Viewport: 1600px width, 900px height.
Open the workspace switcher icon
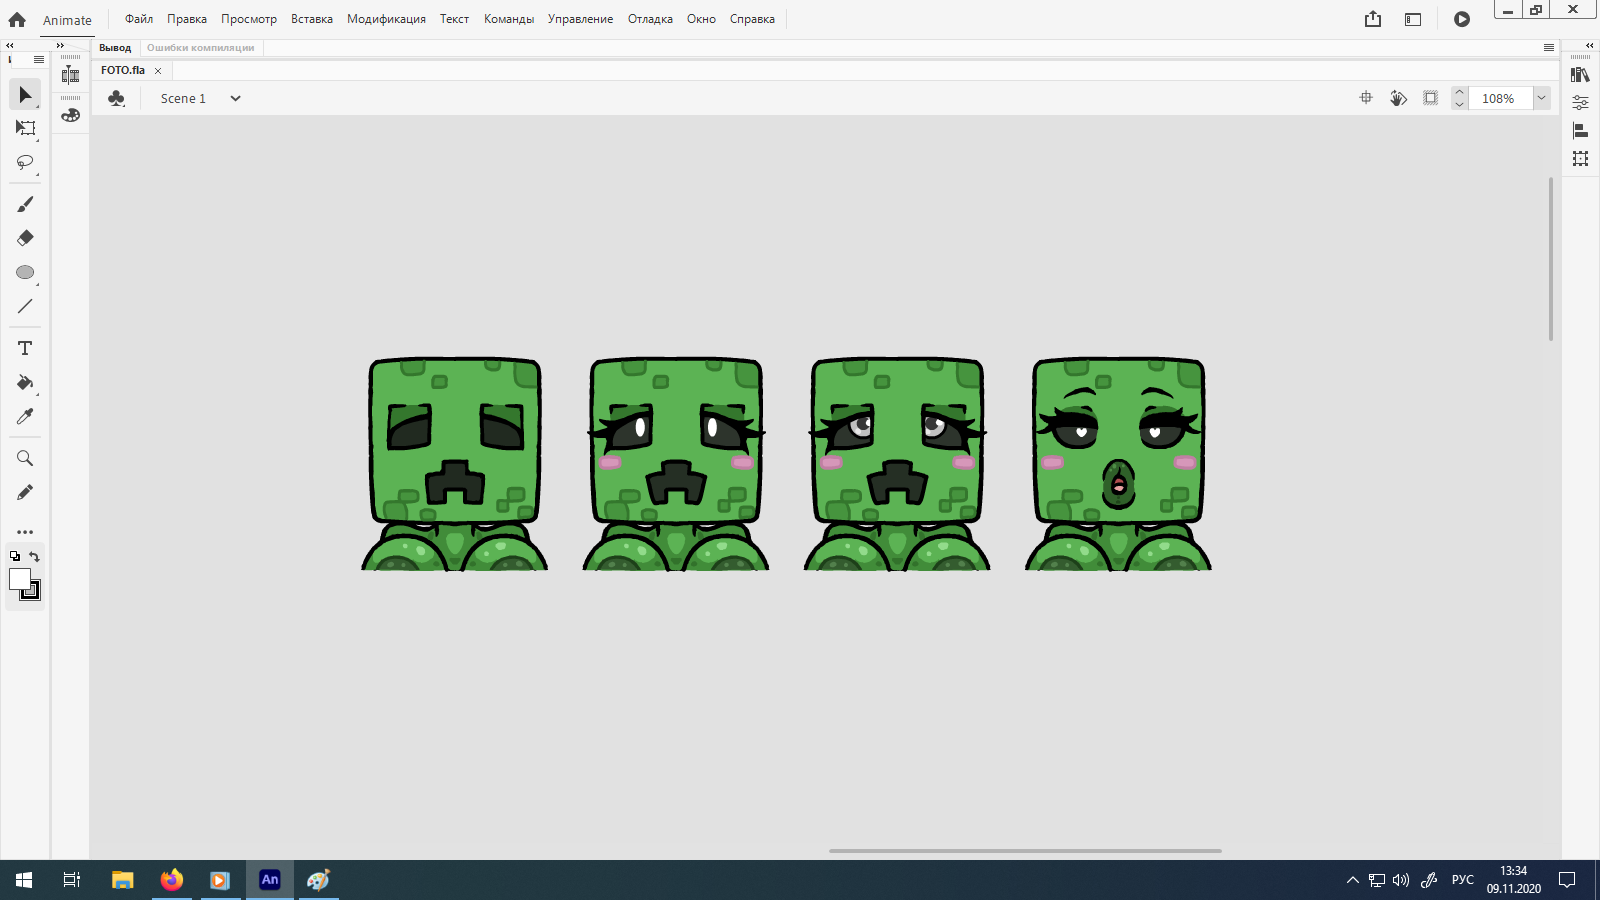[1413, 19]
